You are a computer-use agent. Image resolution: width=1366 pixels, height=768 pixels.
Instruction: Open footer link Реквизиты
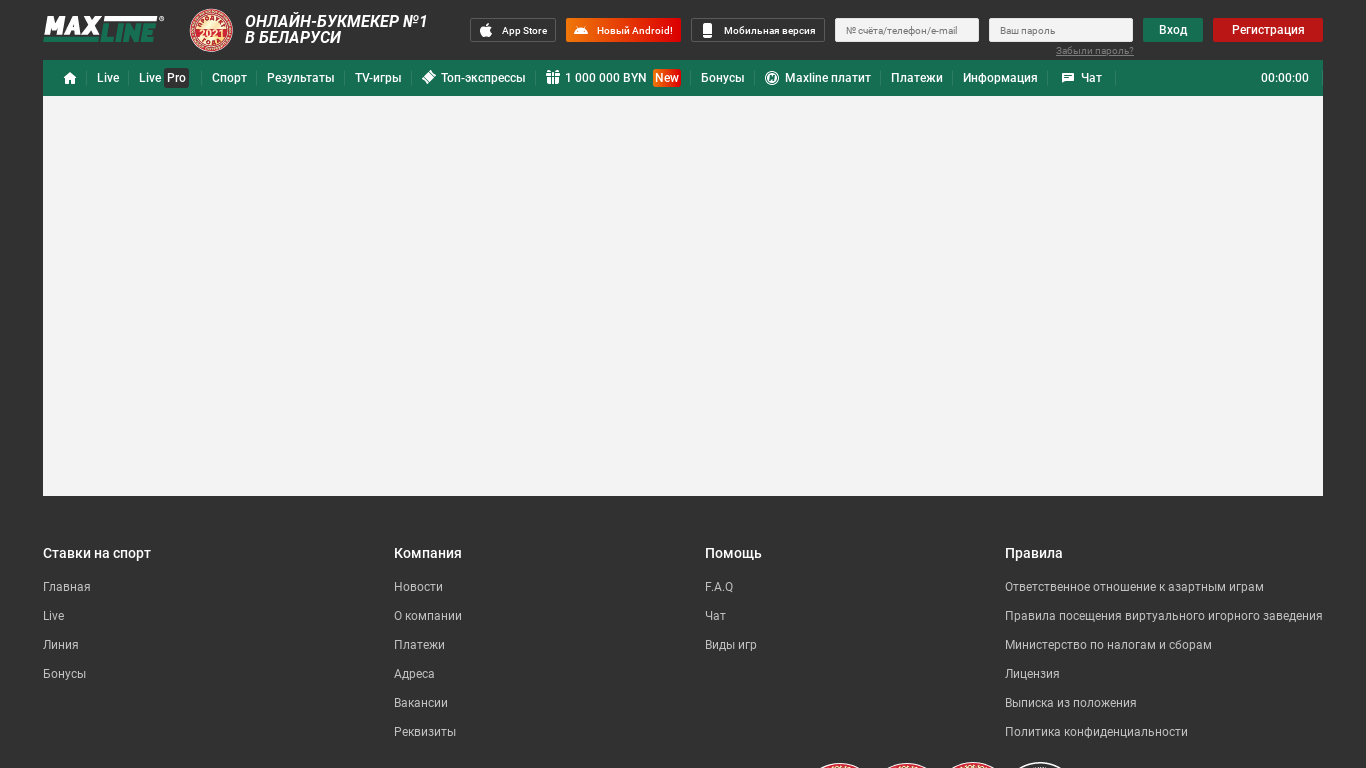click(x=425, y=732)
